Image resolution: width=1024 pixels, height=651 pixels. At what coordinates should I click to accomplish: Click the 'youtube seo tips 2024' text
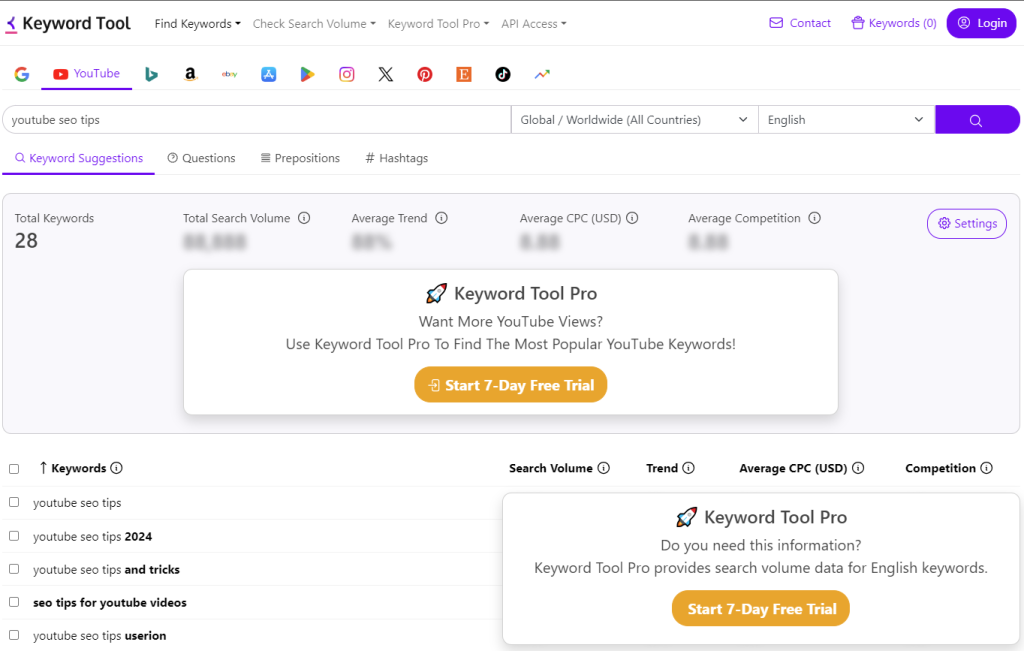[x=93, y=536]
